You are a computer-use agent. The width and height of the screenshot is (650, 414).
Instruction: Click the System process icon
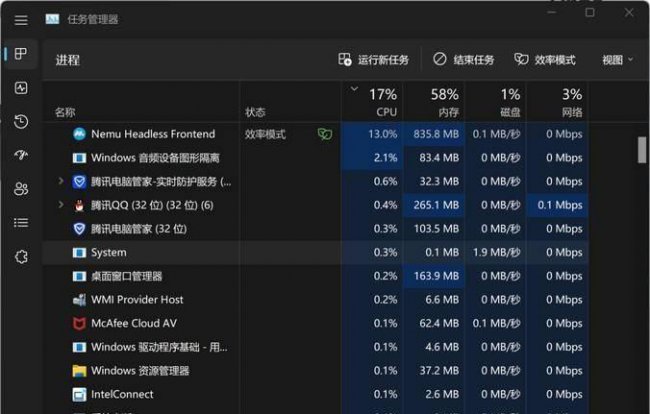click(79, 252)
